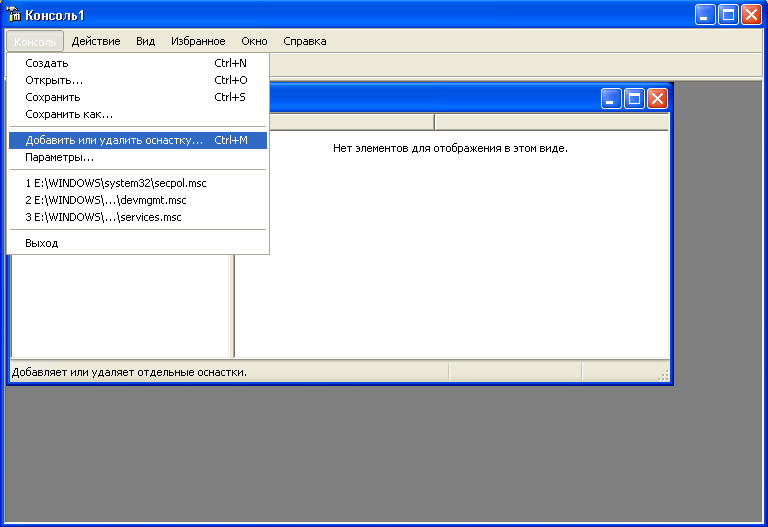Screen dimensions: 768x527
Task: Maximize the inner console root child window
Action: [634, 98]
